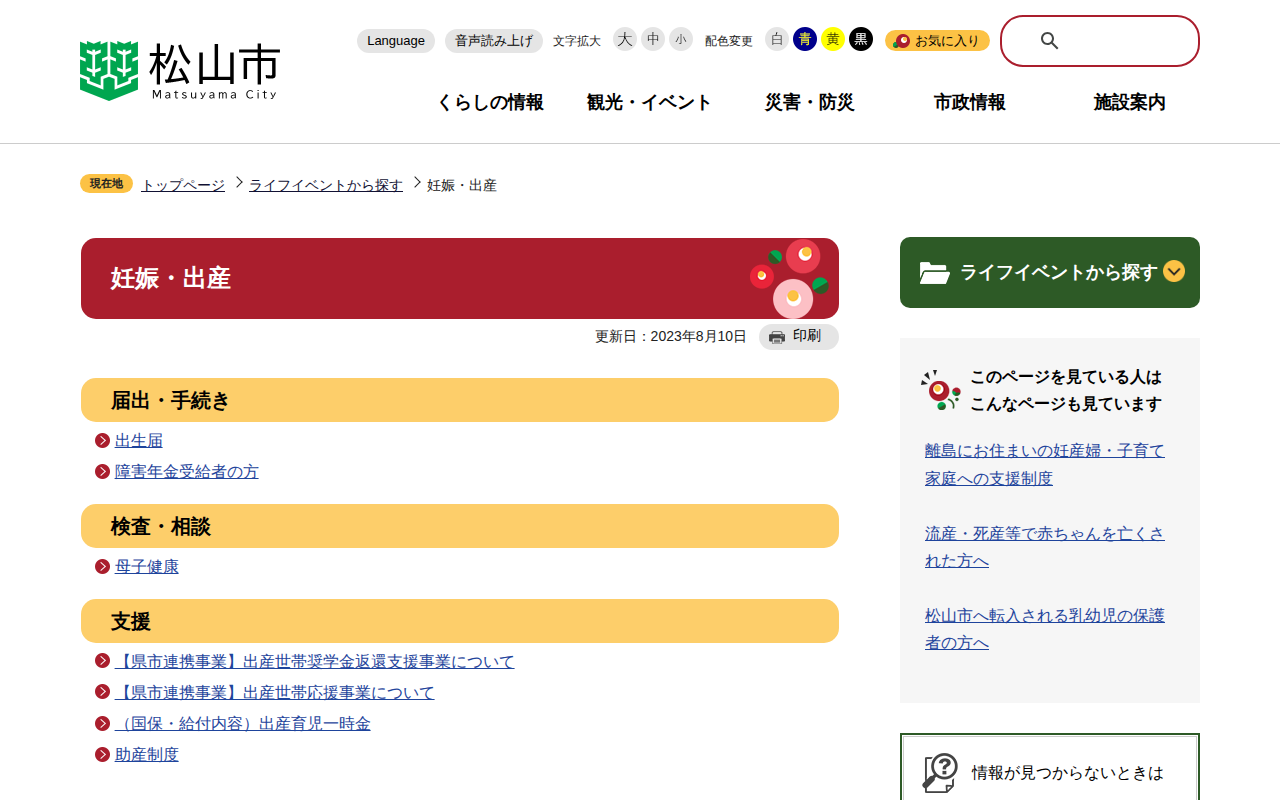Open the 助産制度 link
The image size is (1280, 800).
147,755
